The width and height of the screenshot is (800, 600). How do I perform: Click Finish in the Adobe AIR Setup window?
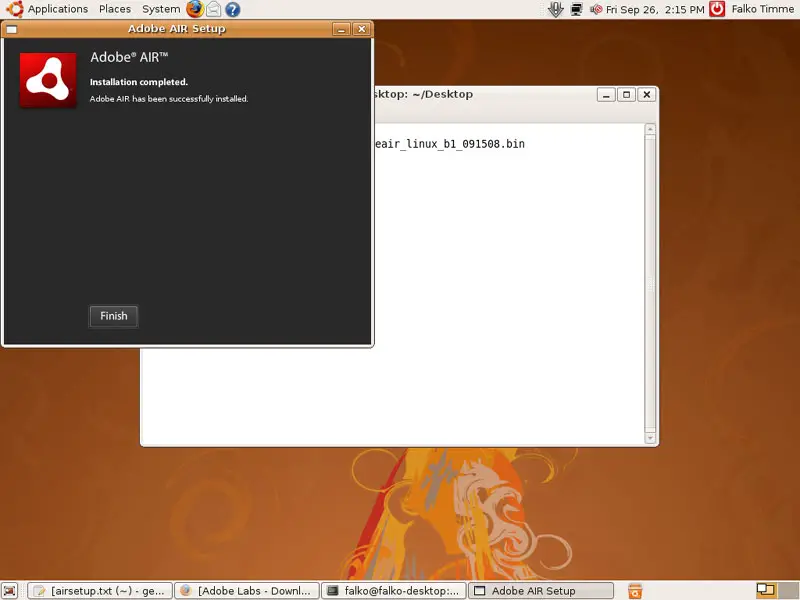coord(113,316)
